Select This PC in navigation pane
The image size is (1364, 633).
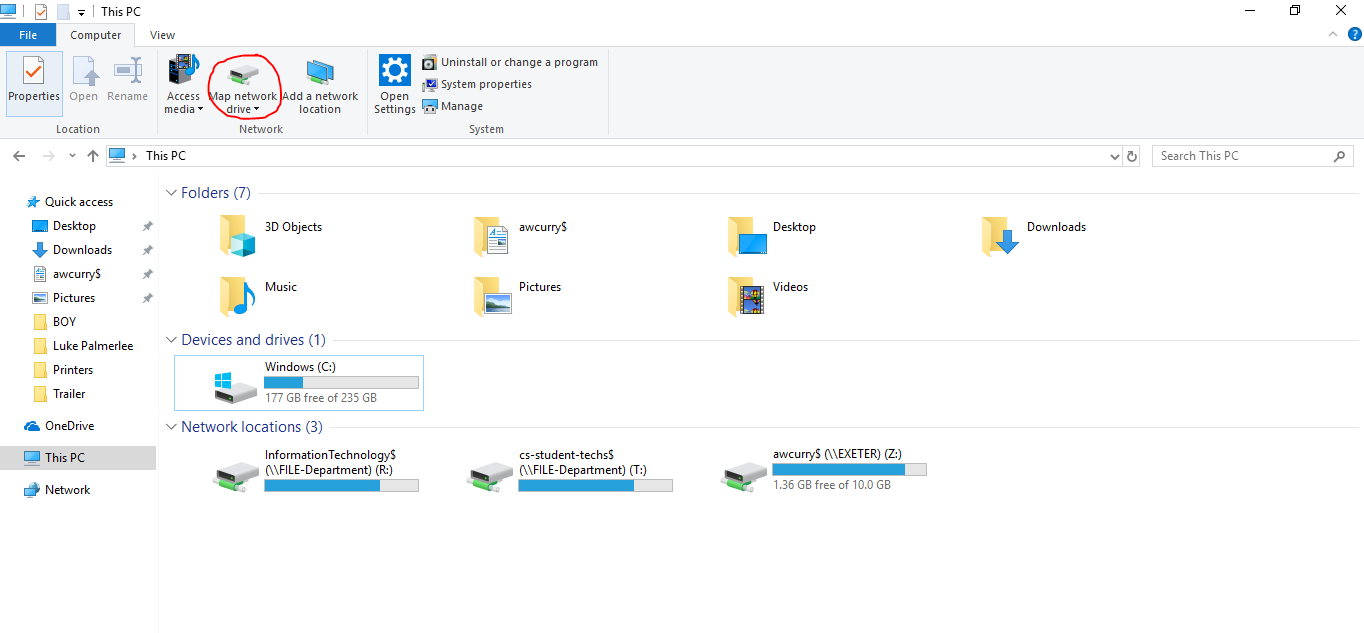(x=78, y=458)
